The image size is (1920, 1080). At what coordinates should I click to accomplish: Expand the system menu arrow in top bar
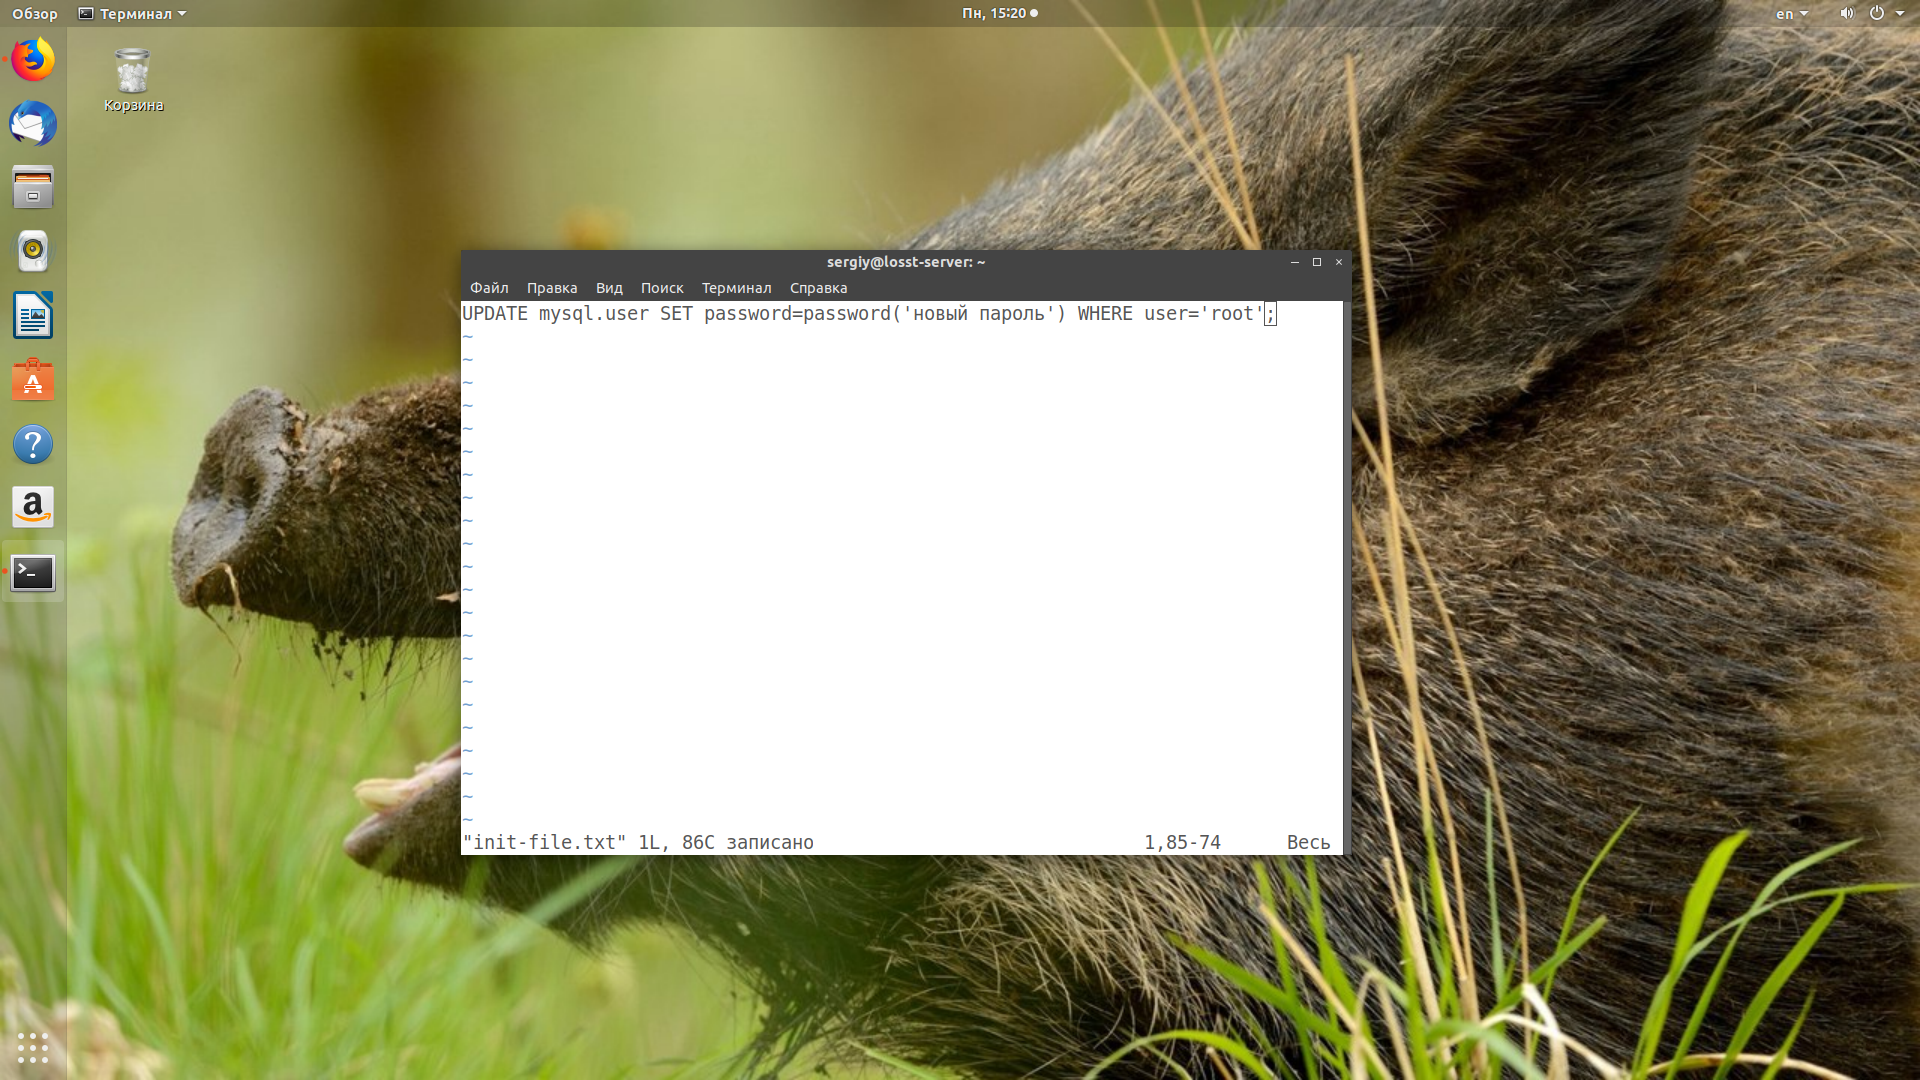coord(1900,14)
